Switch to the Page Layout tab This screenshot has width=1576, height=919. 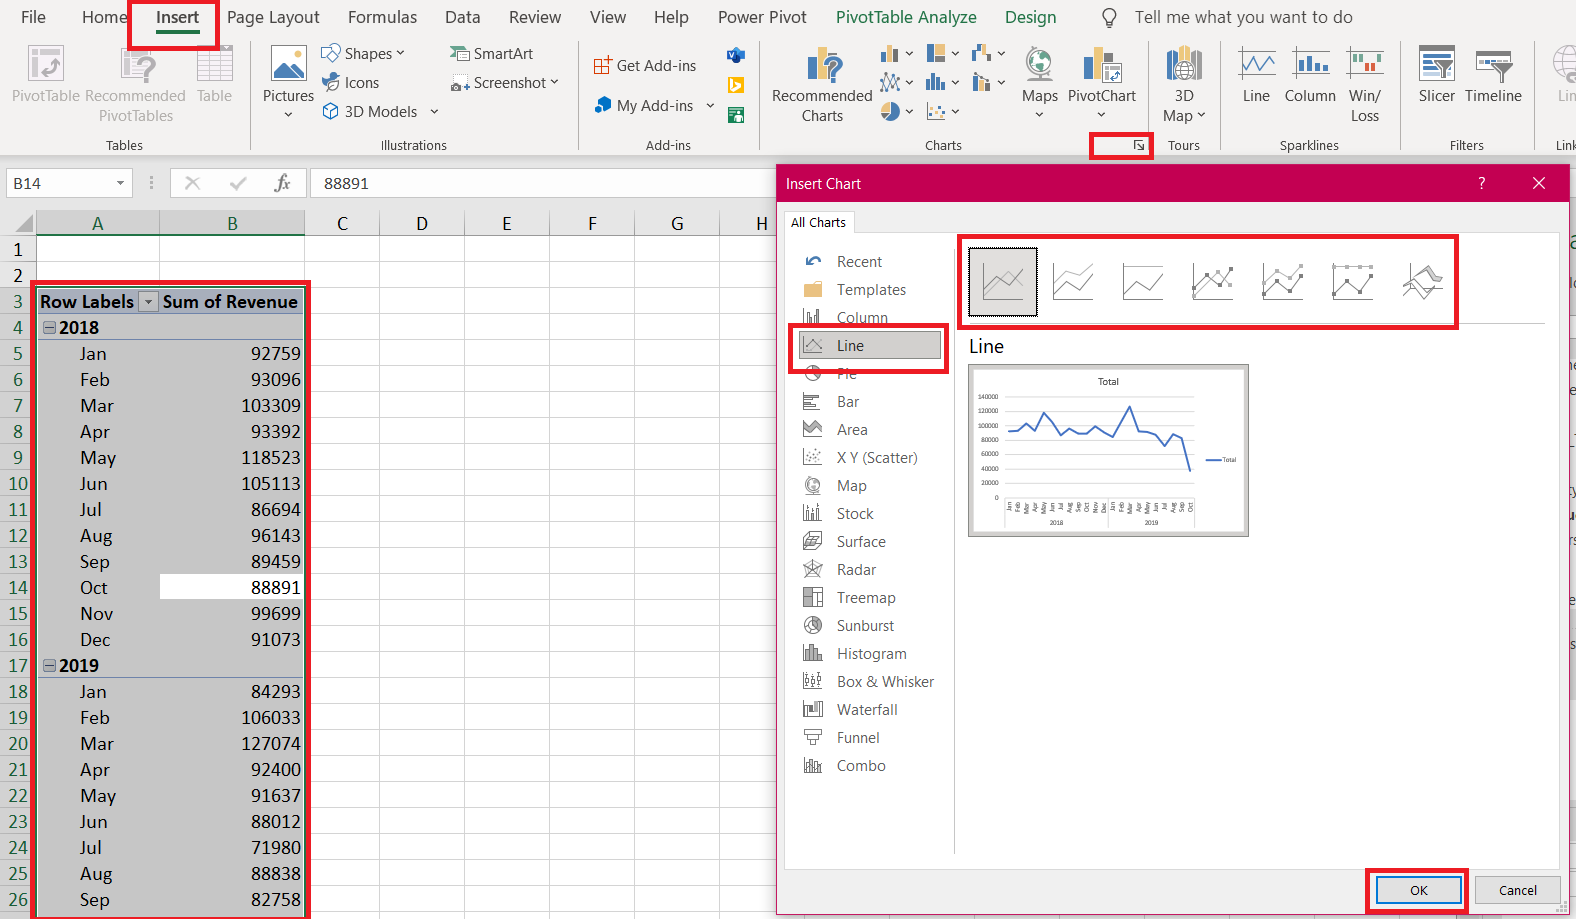(x=273, y=17)
